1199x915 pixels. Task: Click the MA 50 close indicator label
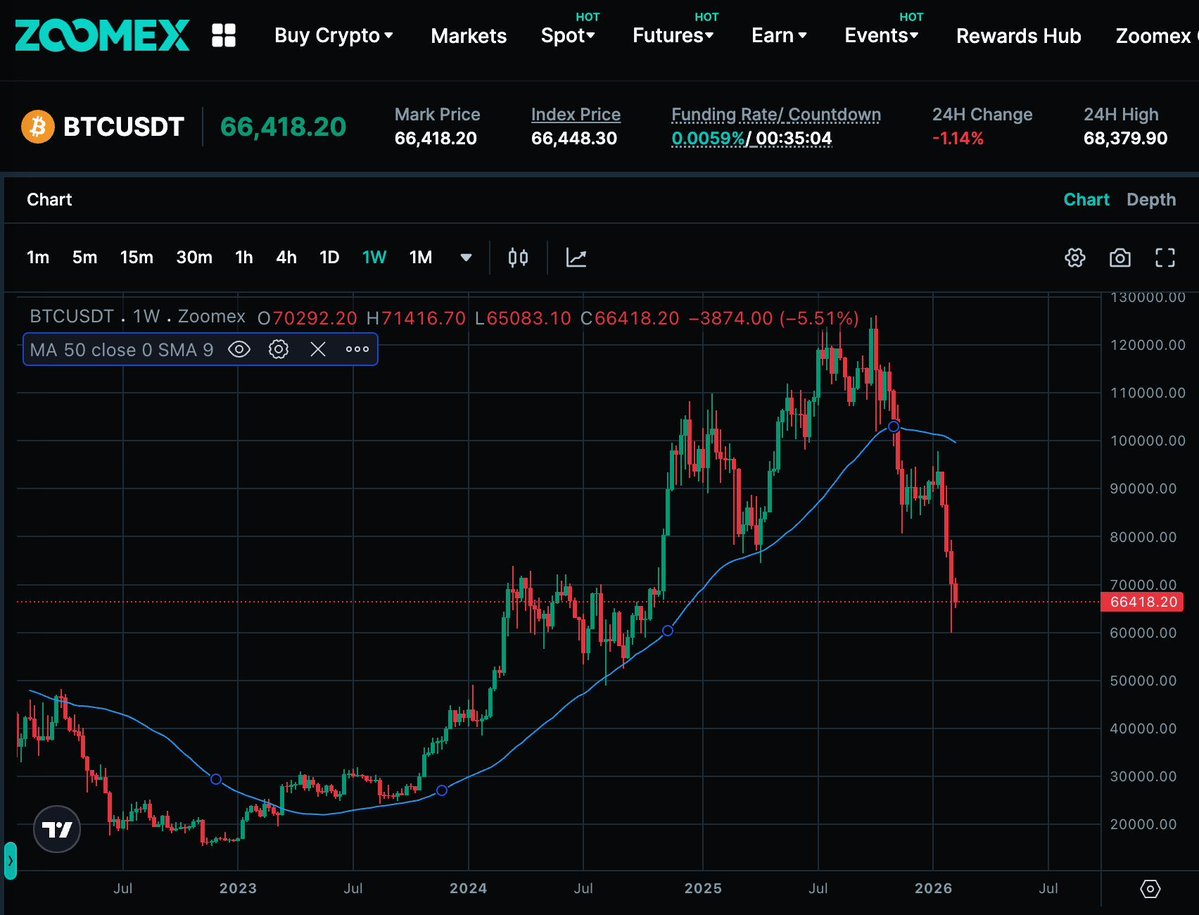122,350
